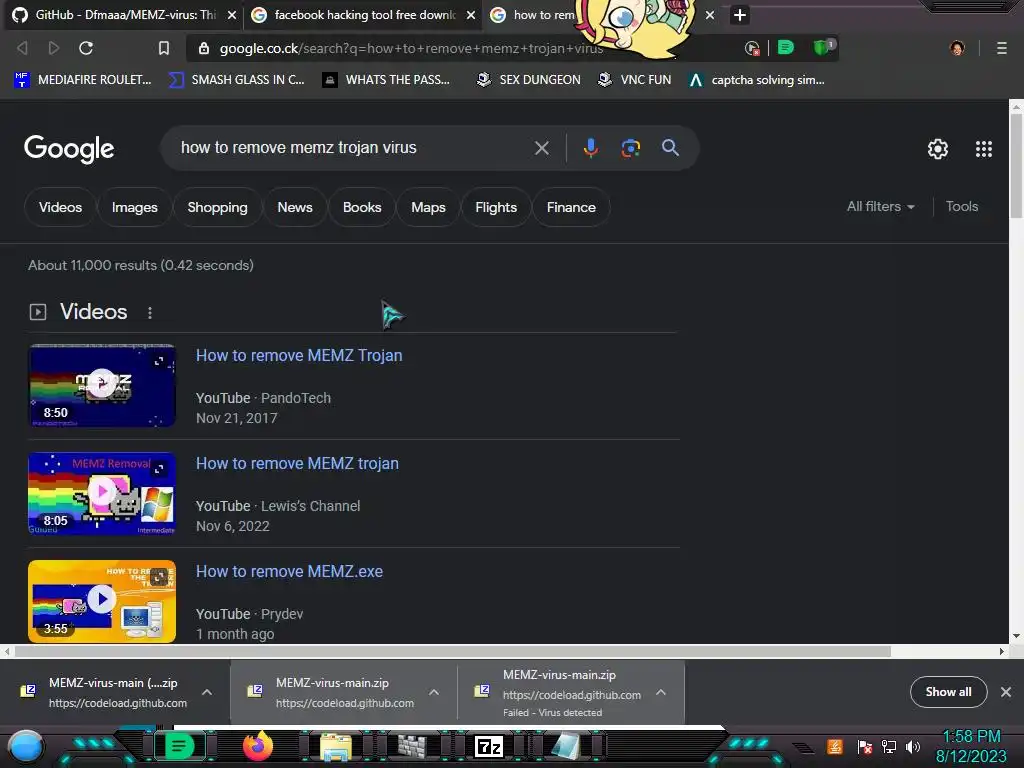Close the facebook hacking tool tab
Image resolution: width=1024 pixels, height=768 pixels.
[471, 14]
